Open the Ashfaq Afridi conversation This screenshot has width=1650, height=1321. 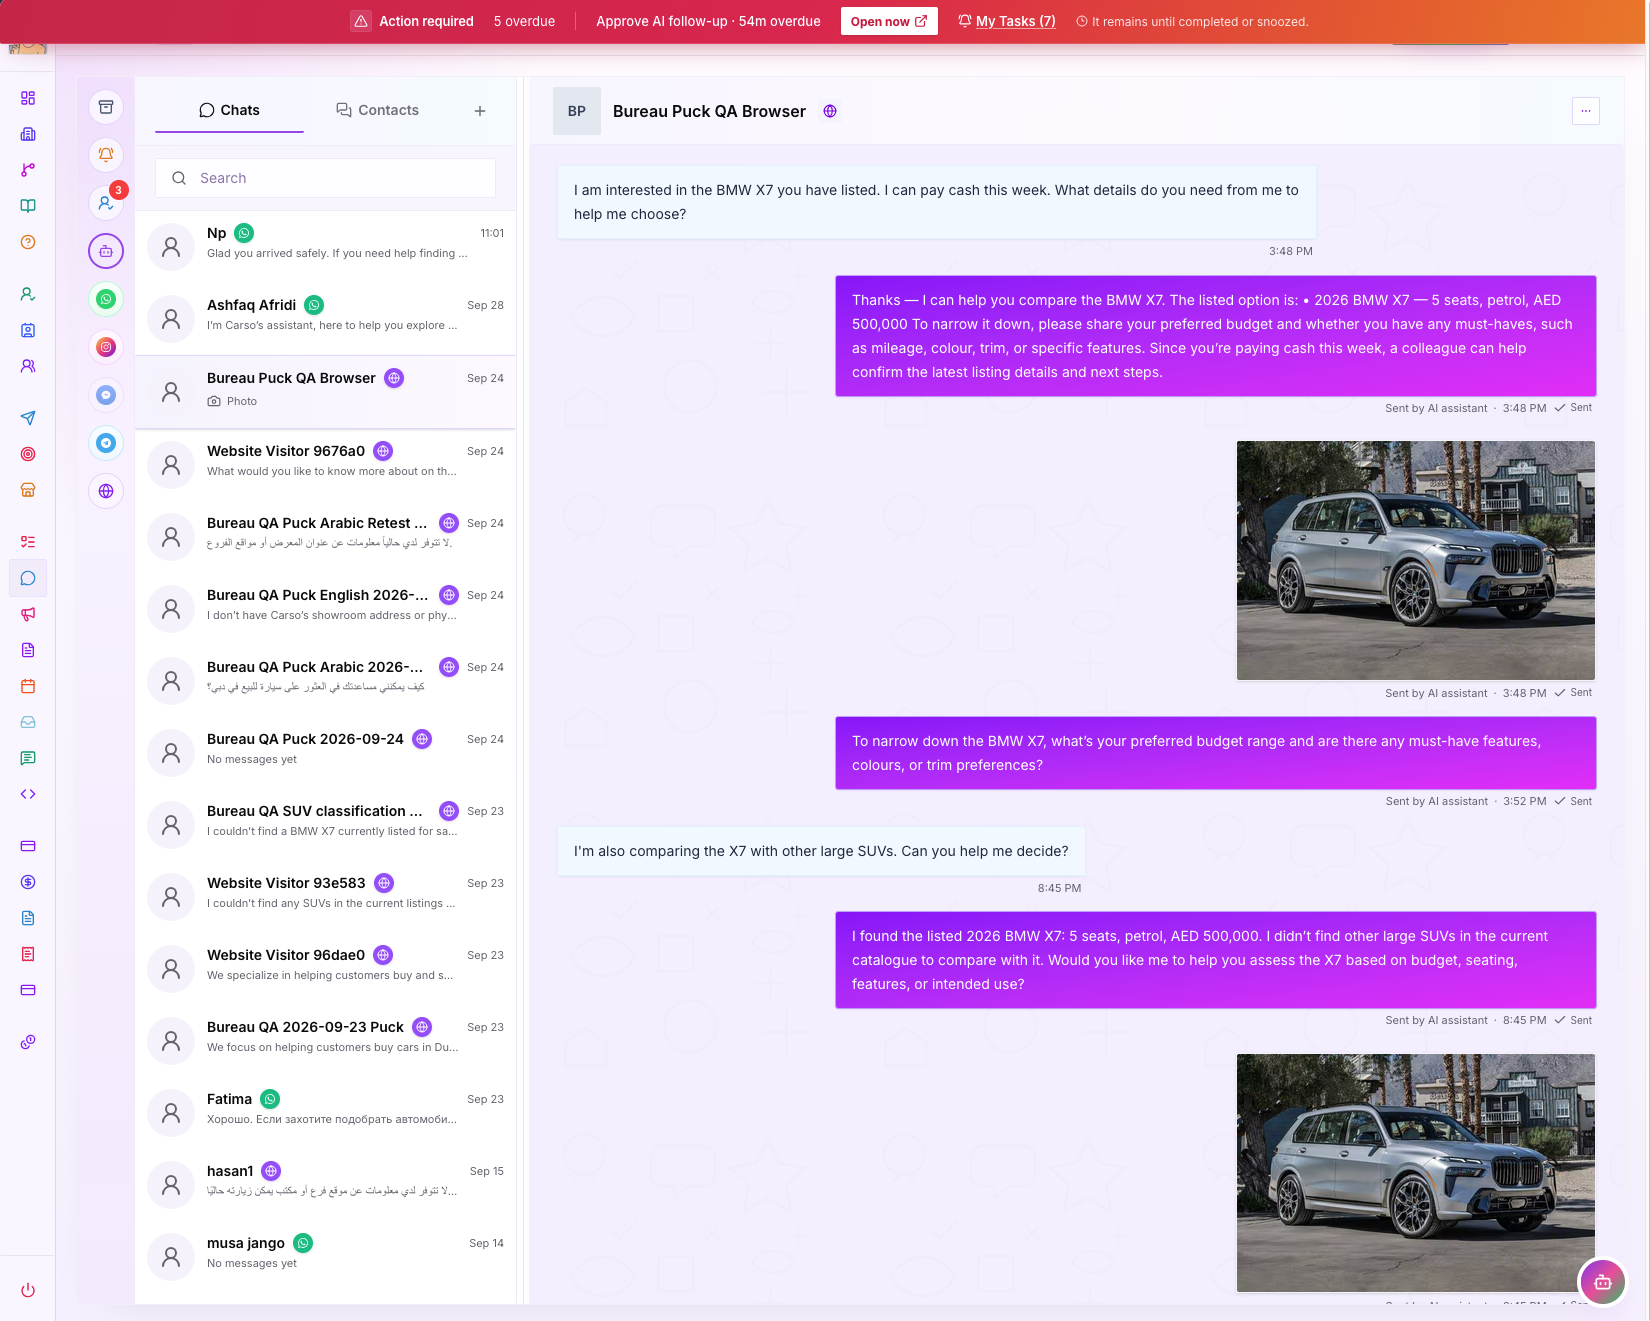[x=326, y=319]
